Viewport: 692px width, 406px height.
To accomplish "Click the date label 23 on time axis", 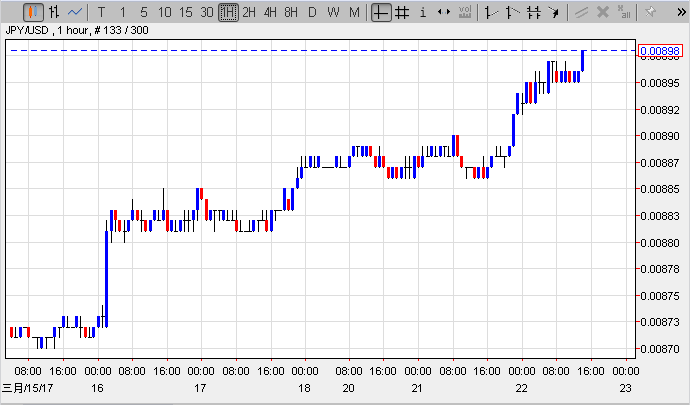I will 625,388.
